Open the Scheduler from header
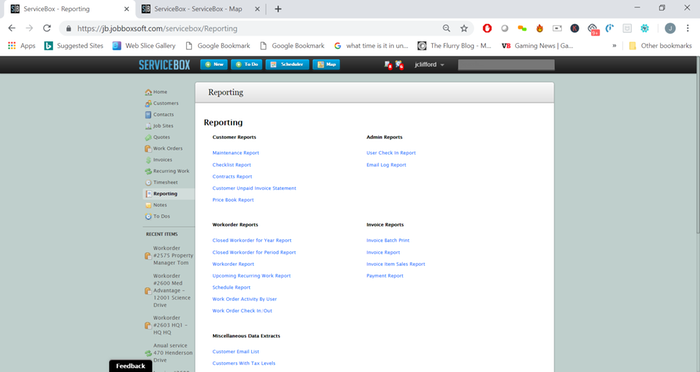The image size is (700, 372). pyautogui.click(x=287, y=64)
